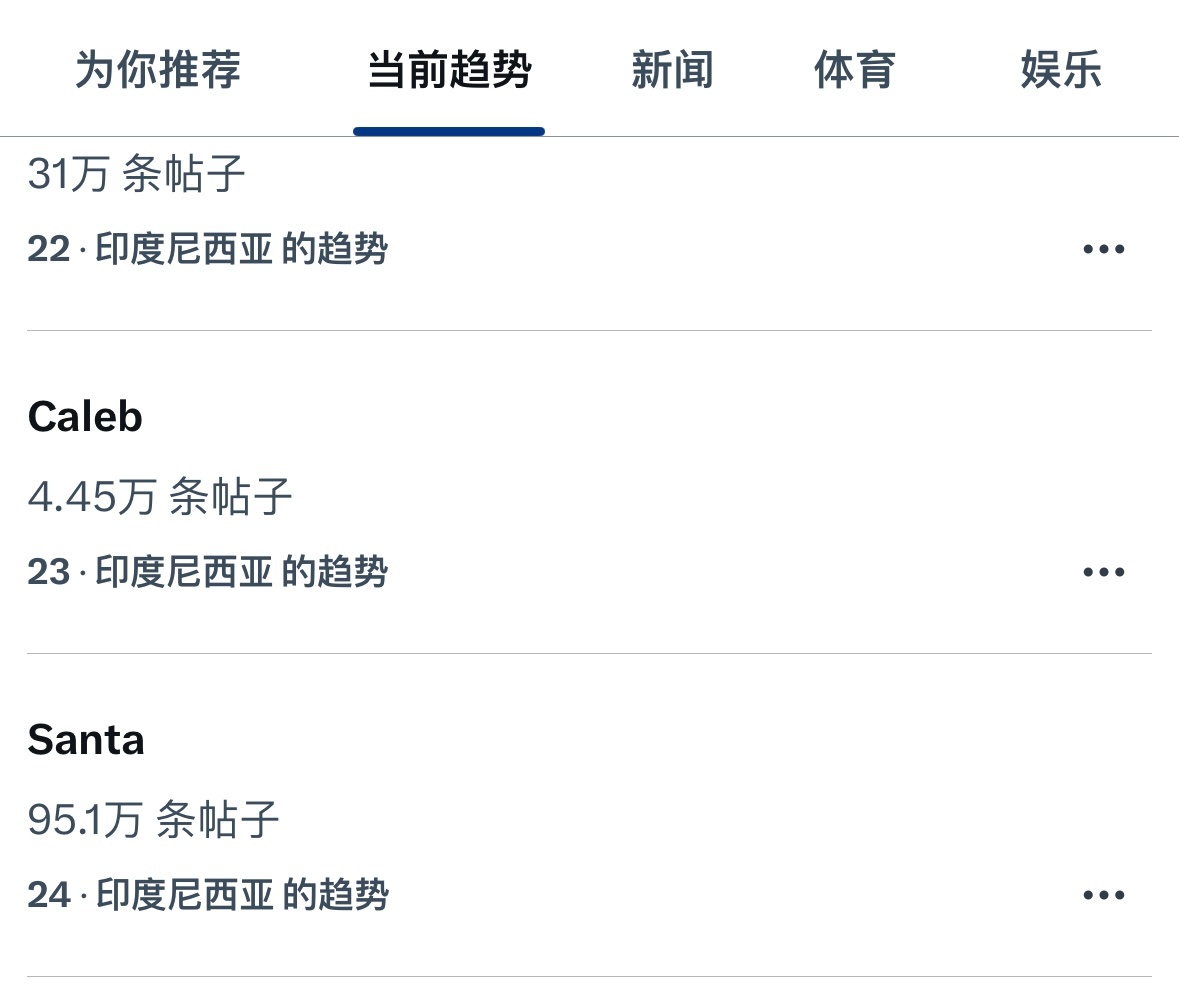Open the Caleb trending topic

tap(86, 417)
